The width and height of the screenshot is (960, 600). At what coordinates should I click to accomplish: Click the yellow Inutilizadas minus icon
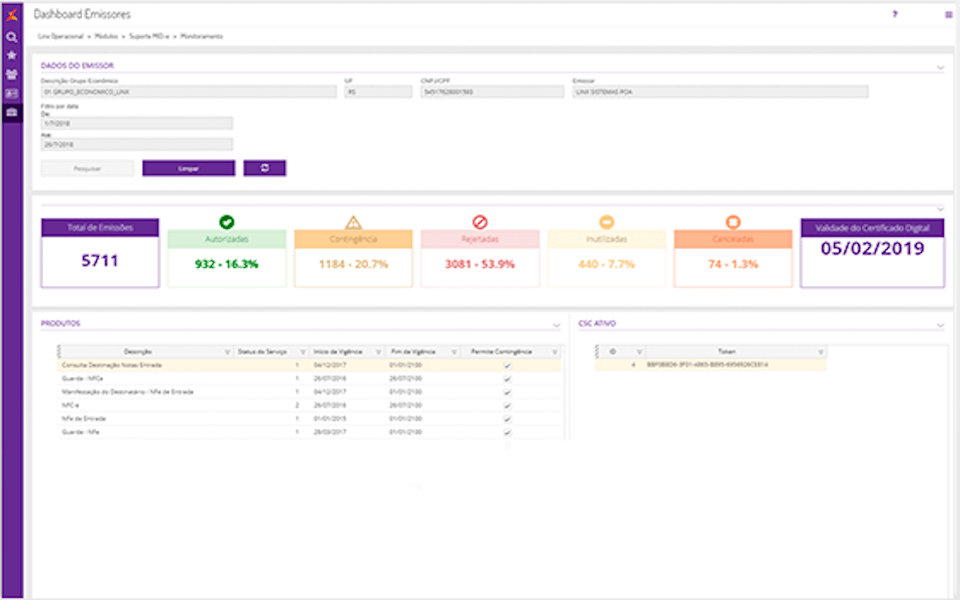pos(606,222)
